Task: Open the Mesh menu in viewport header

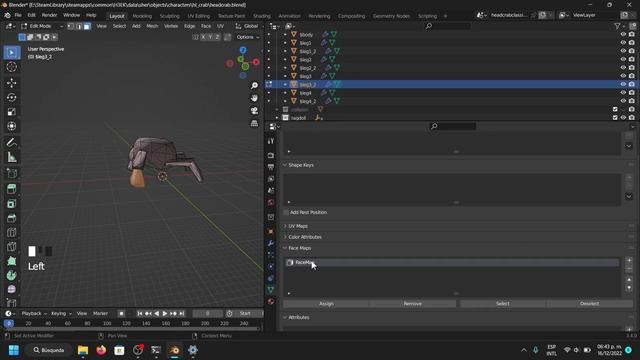Action: coord(152,26)
